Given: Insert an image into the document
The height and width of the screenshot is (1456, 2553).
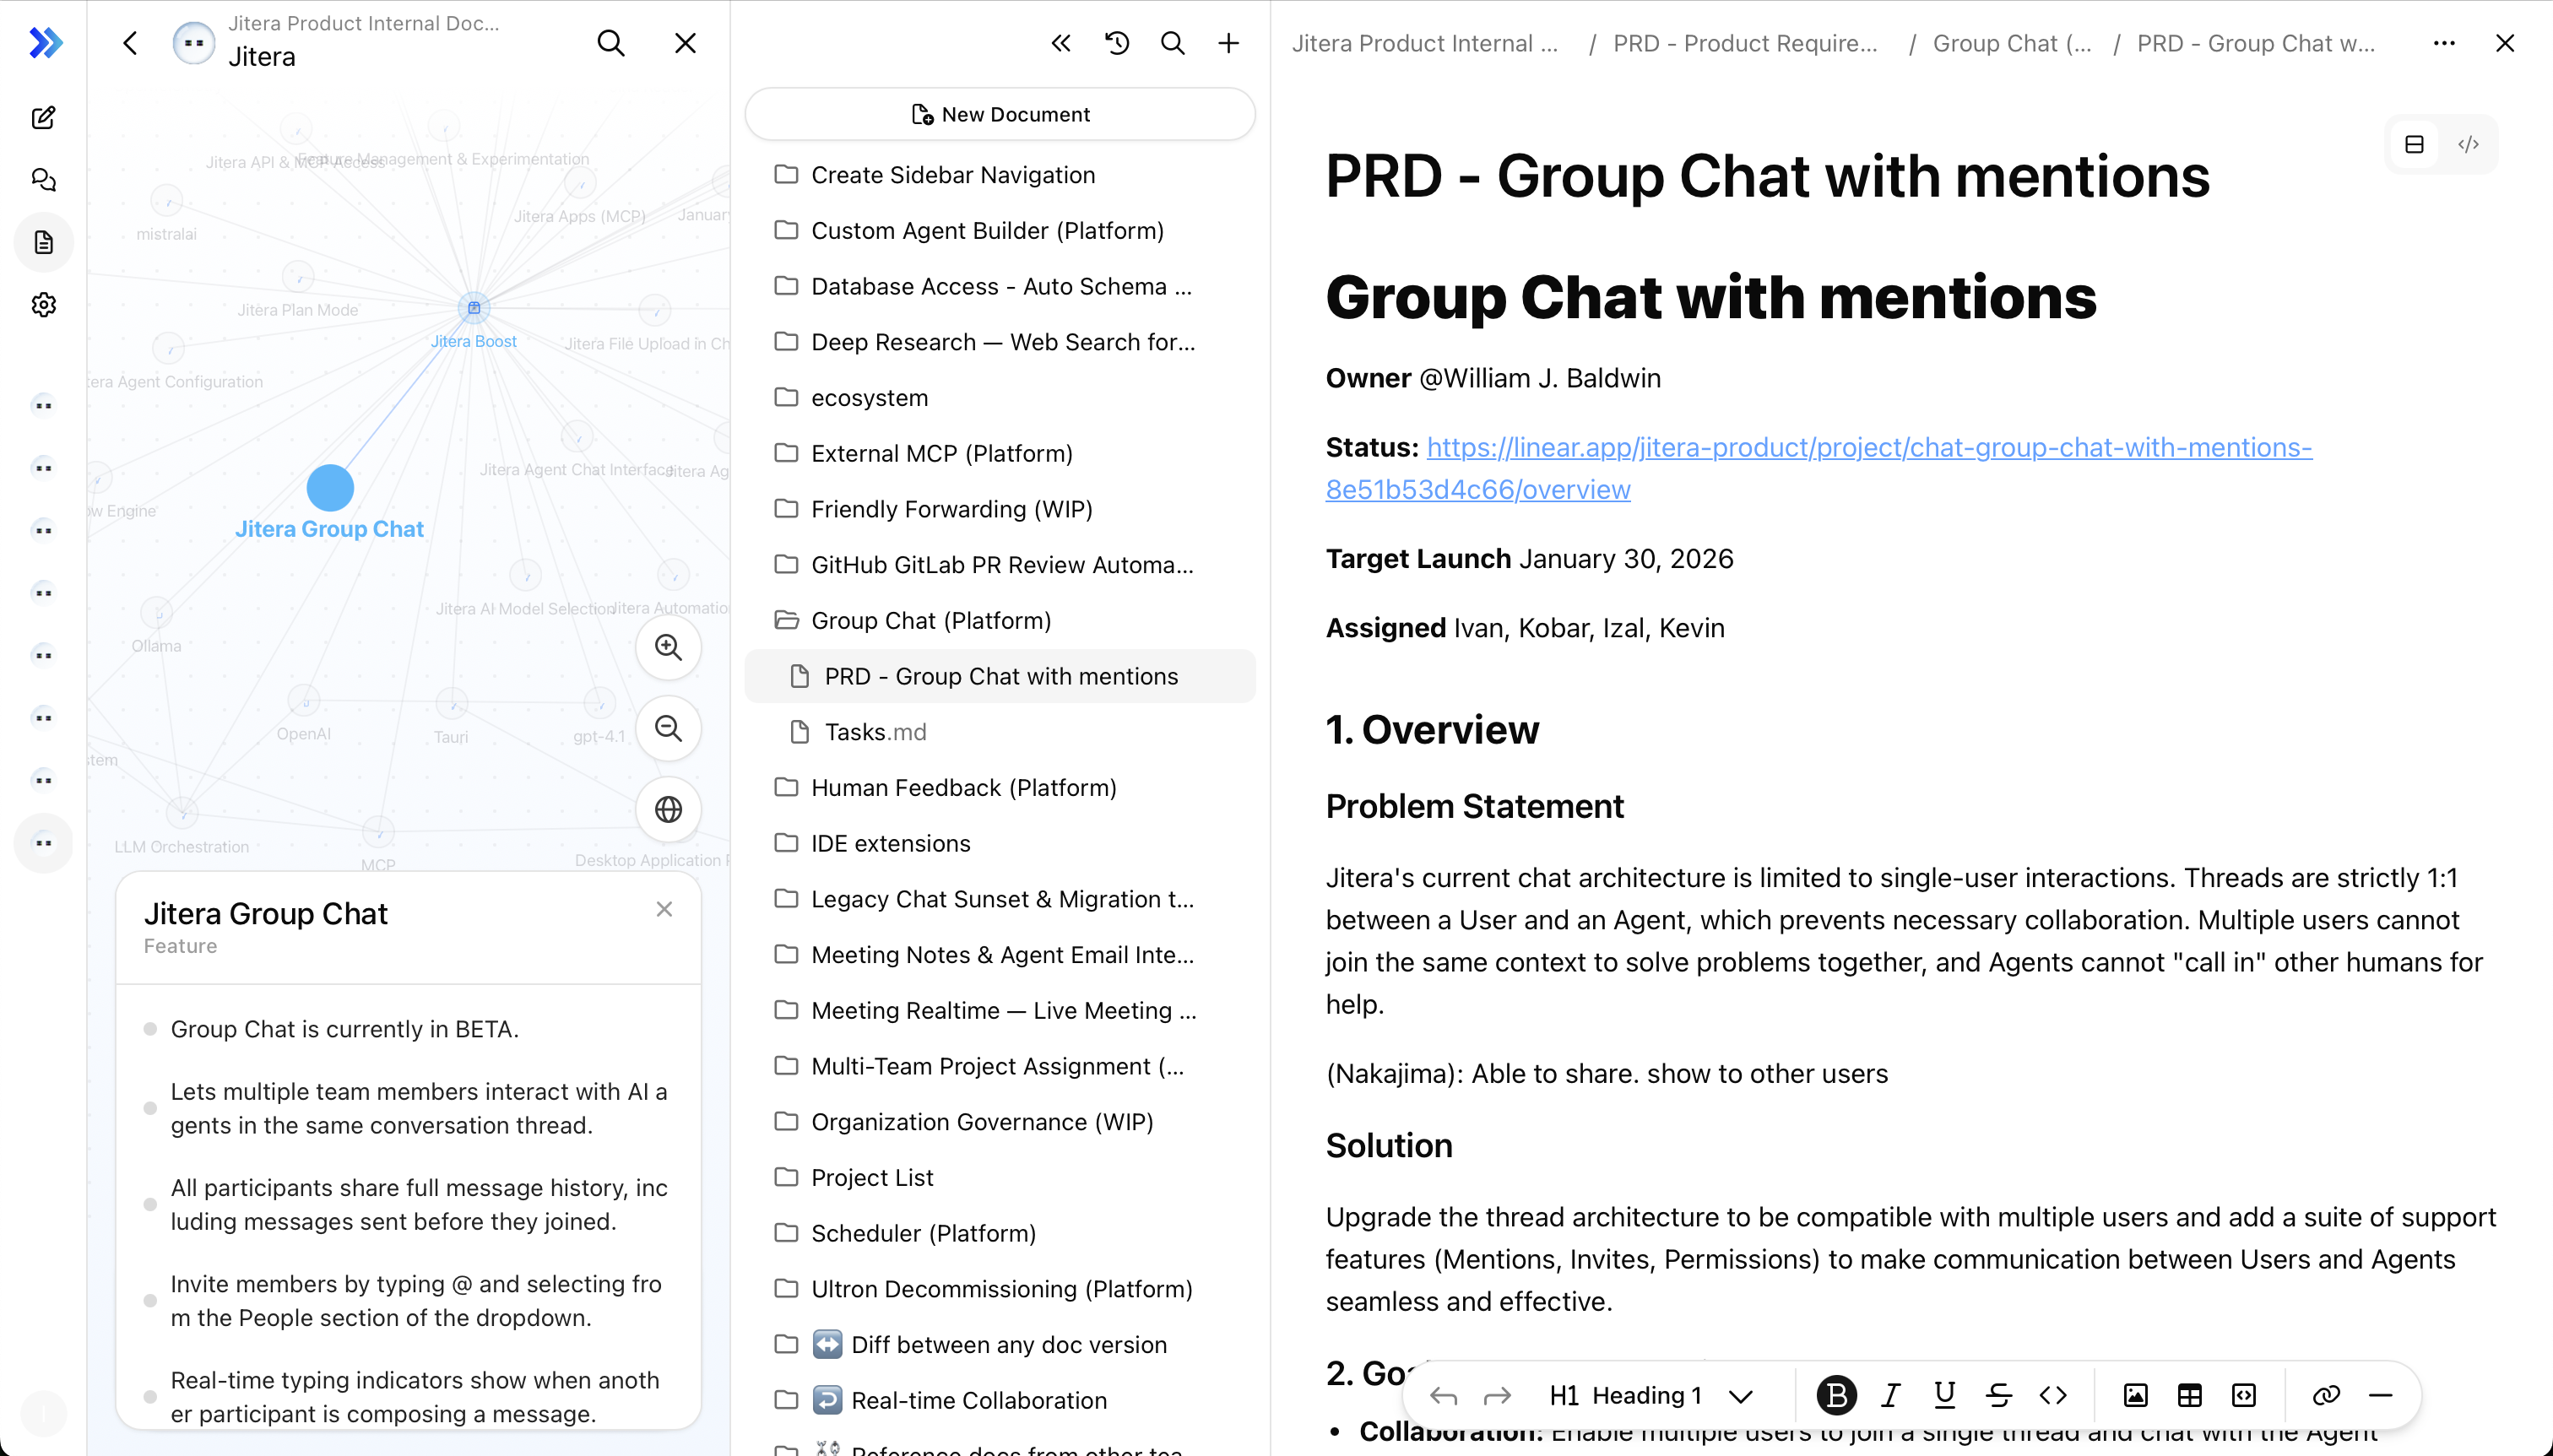Looking at the screenshot, I should click(2134, 1394).
